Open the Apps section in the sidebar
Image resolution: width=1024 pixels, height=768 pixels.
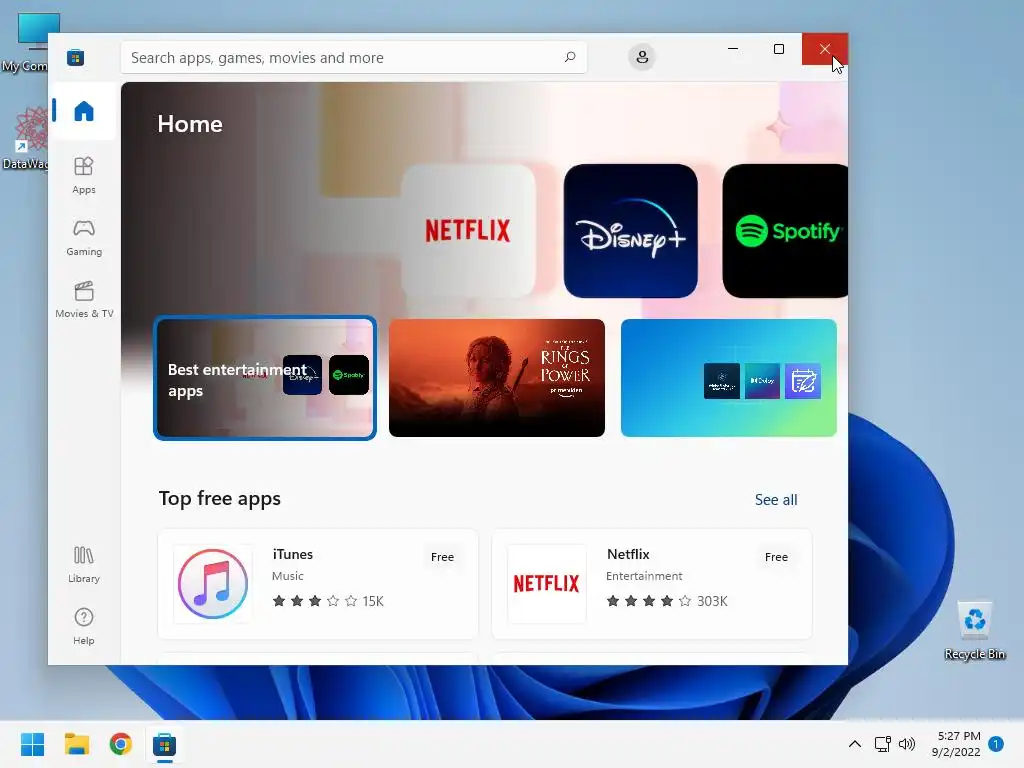click(x=84, y=175)
